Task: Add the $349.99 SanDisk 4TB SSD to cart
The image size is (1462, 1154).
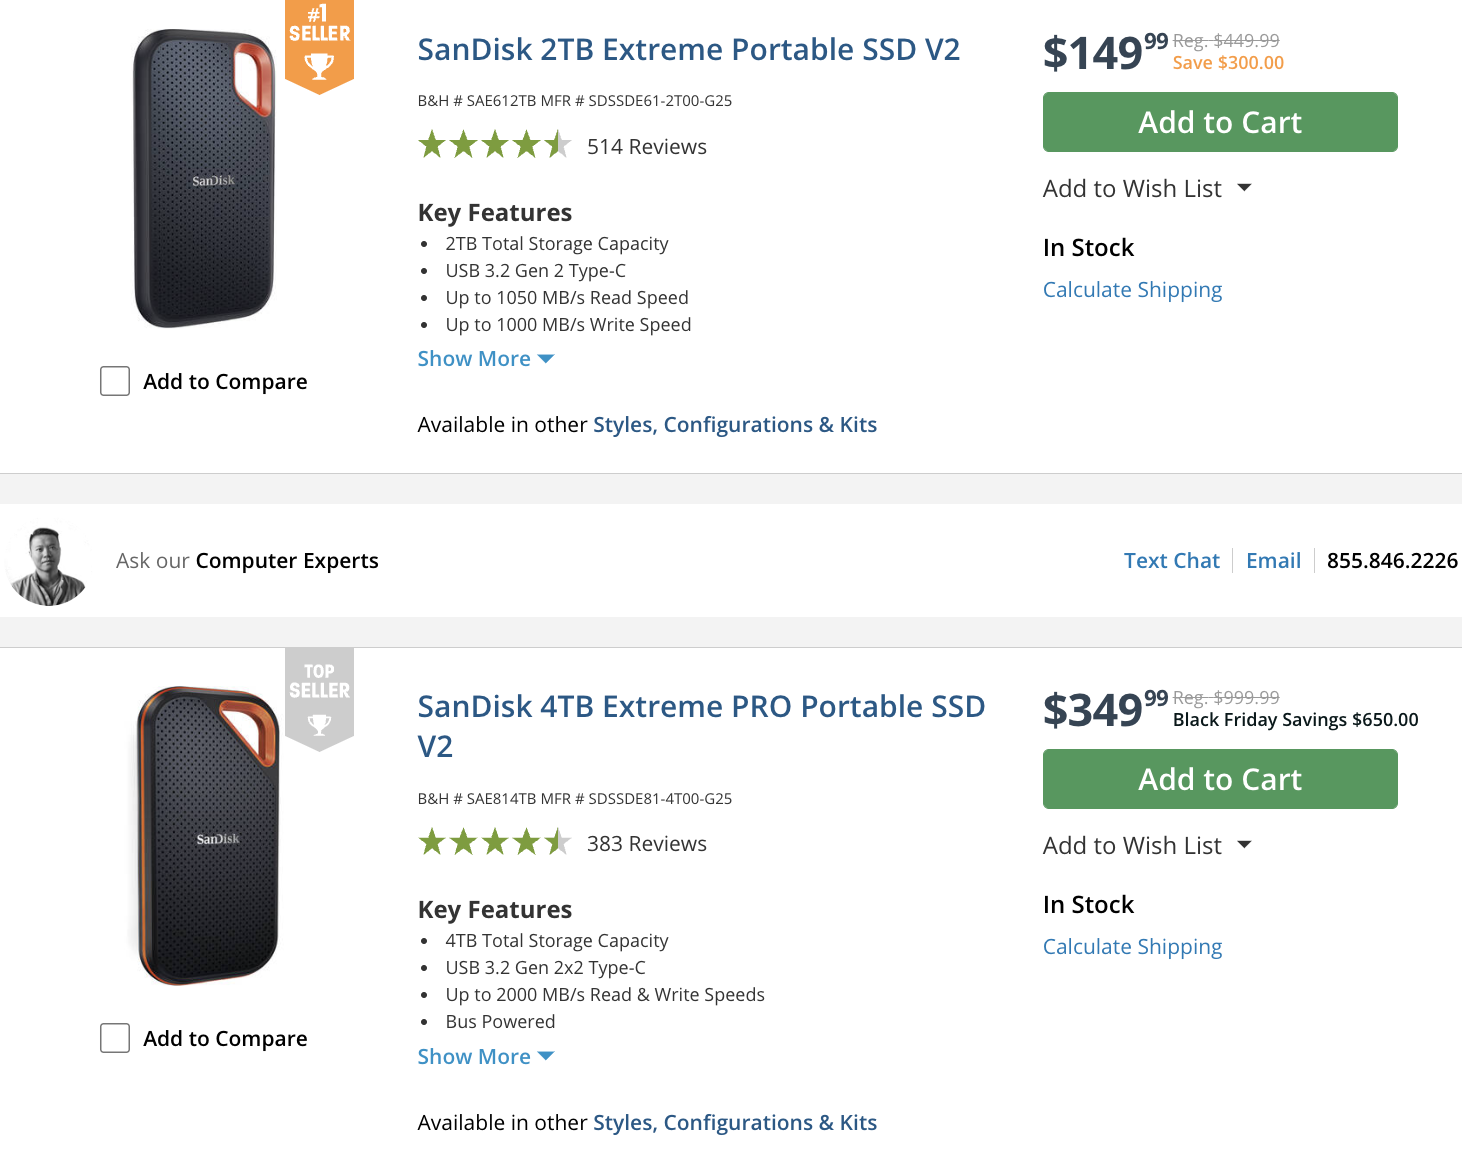Action: (1219, 779)
